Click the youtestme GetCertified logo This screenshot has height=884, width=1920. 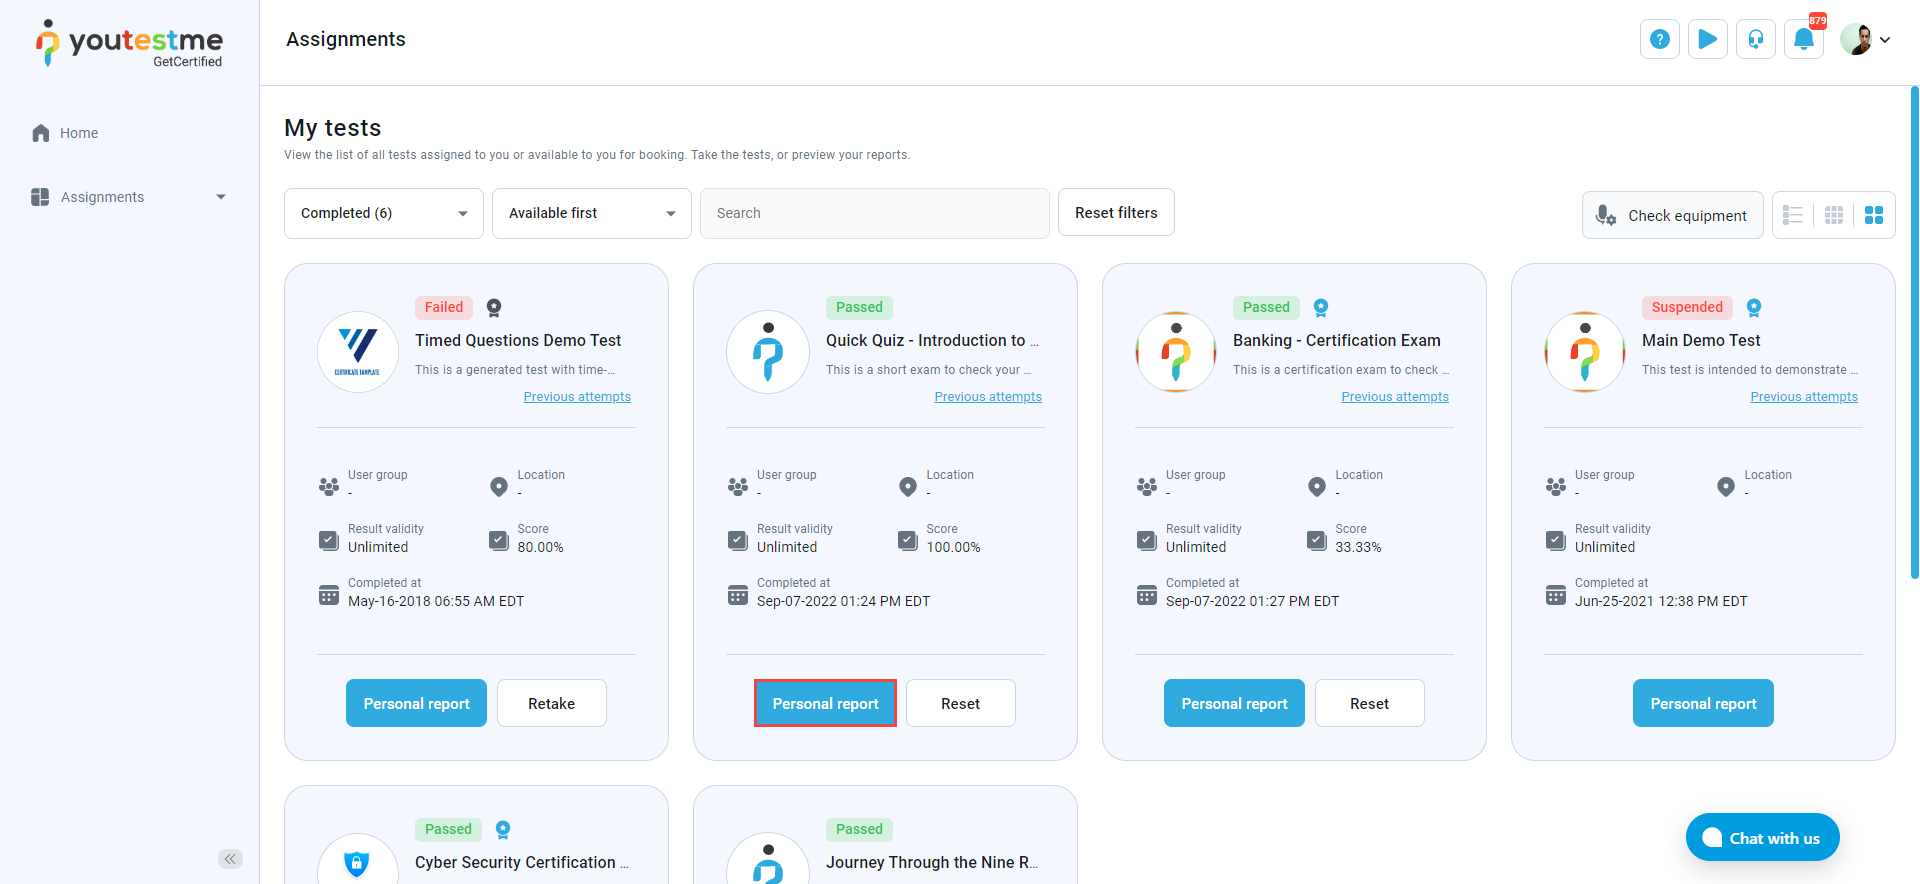coord(130,44)
